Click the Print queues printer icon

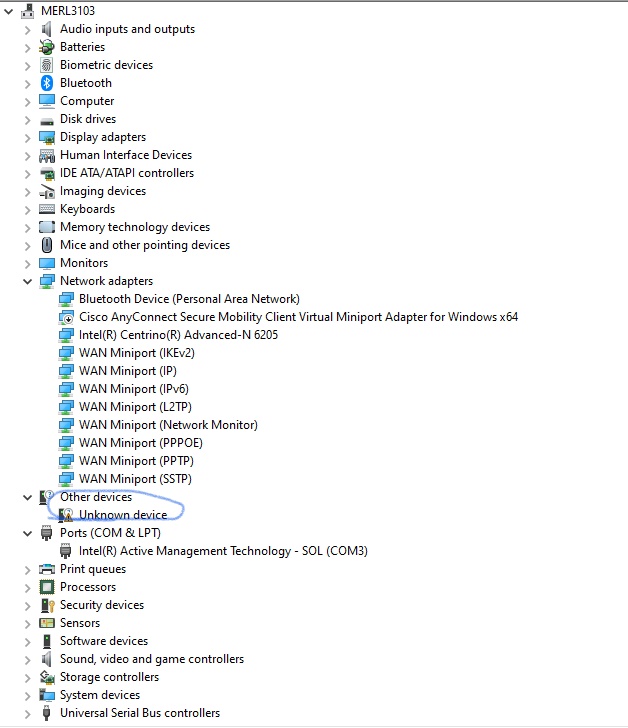click(x=46, y=569)
